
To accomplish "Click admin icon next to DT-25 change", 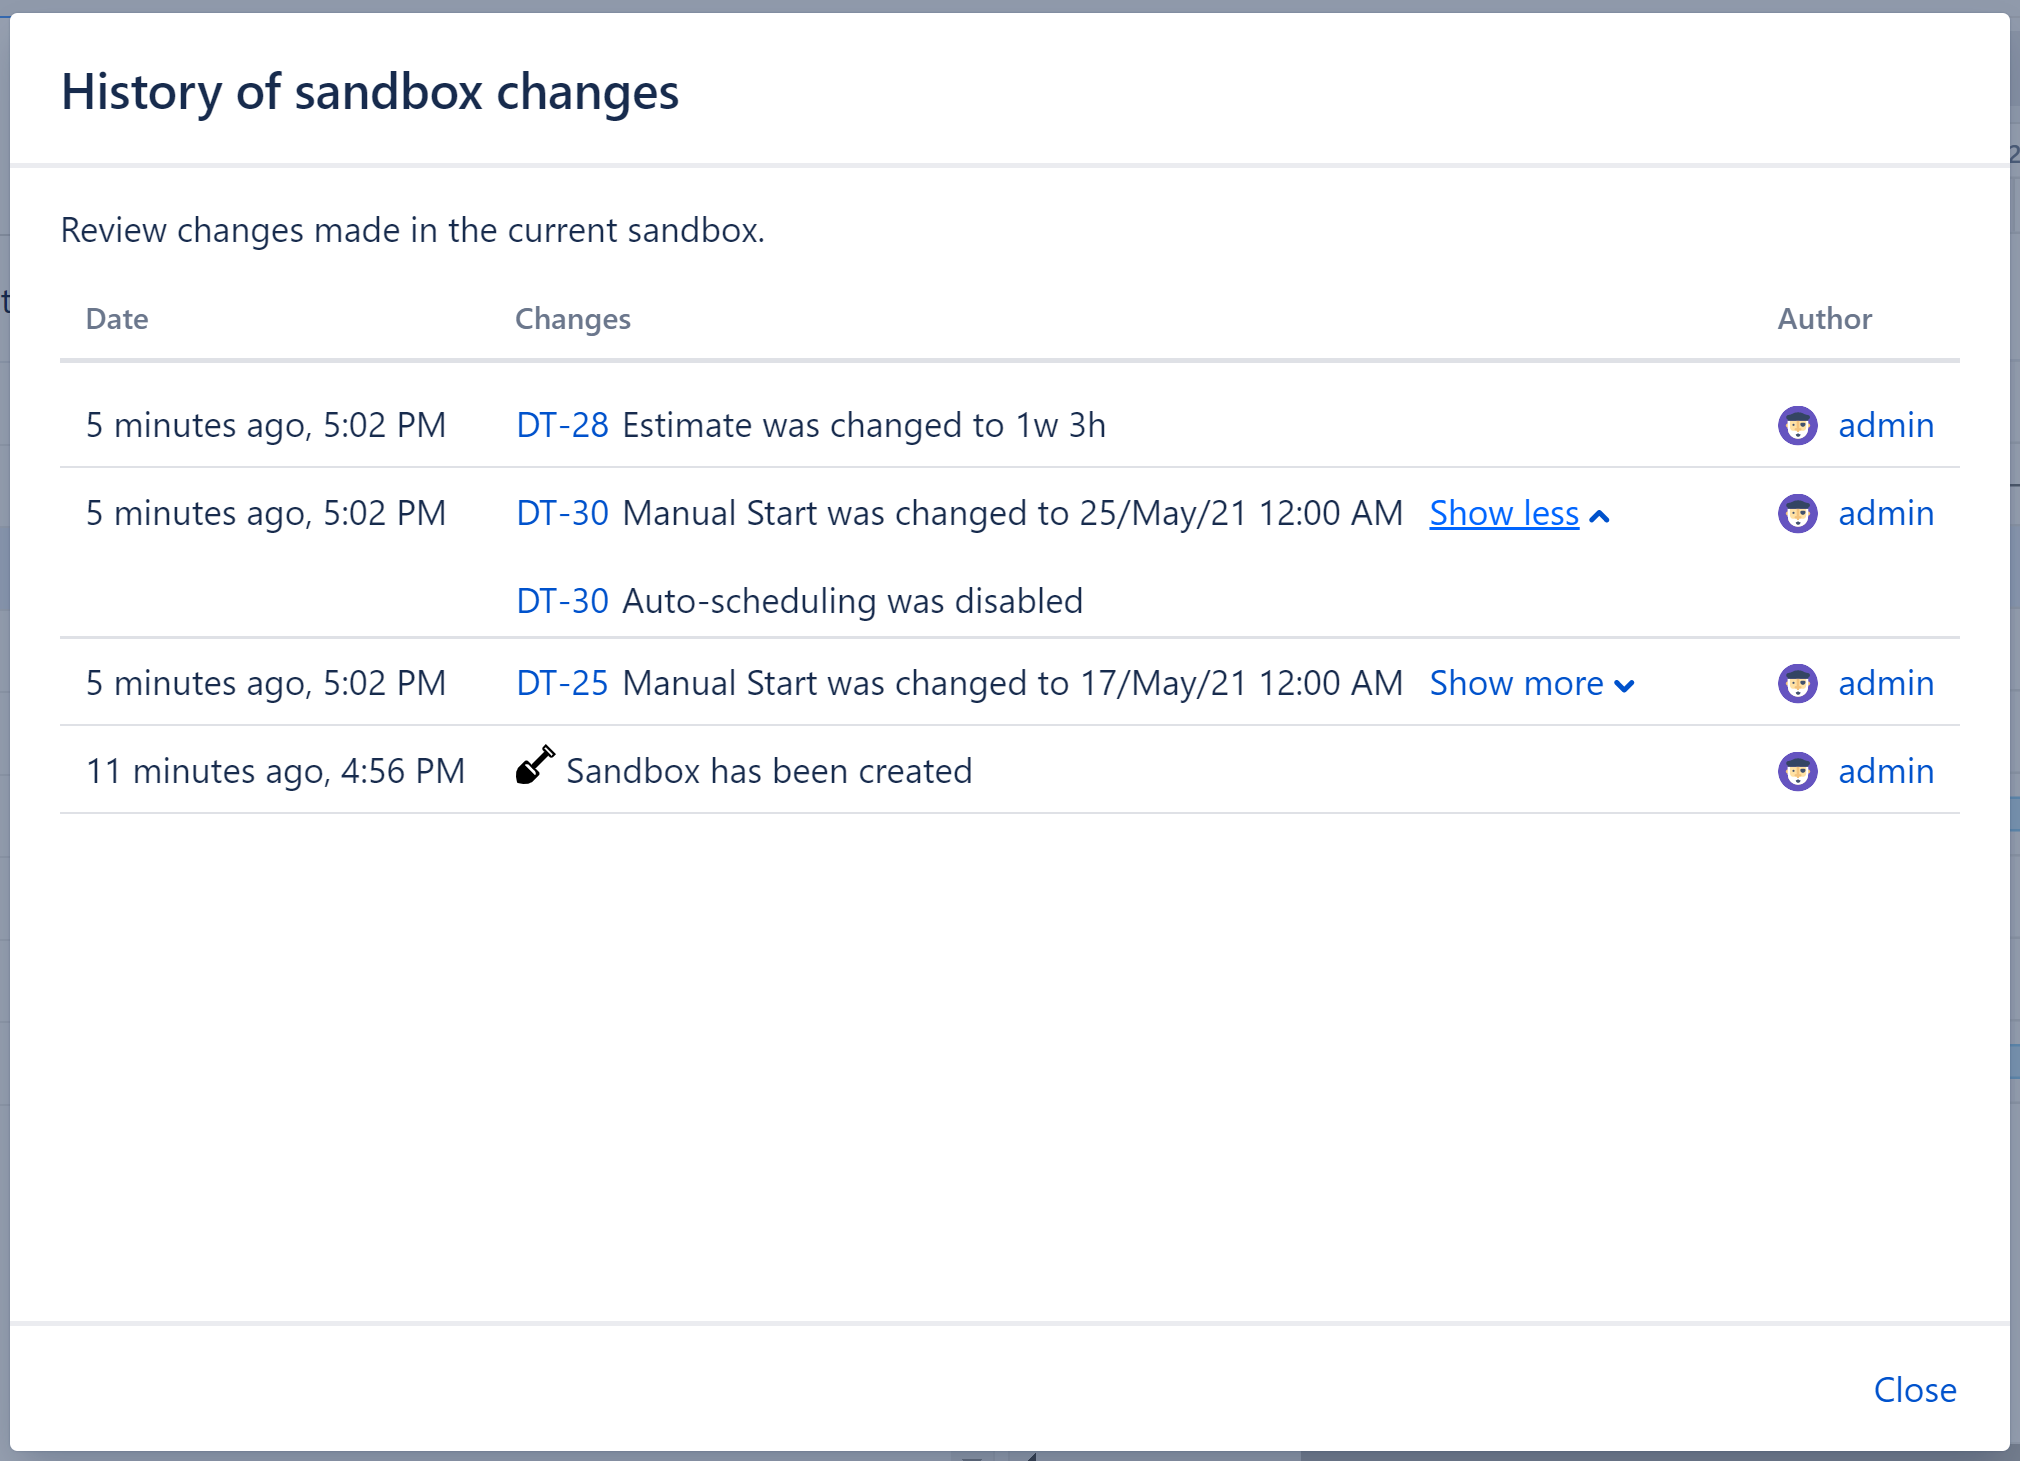I will [x=1800, y=682].
